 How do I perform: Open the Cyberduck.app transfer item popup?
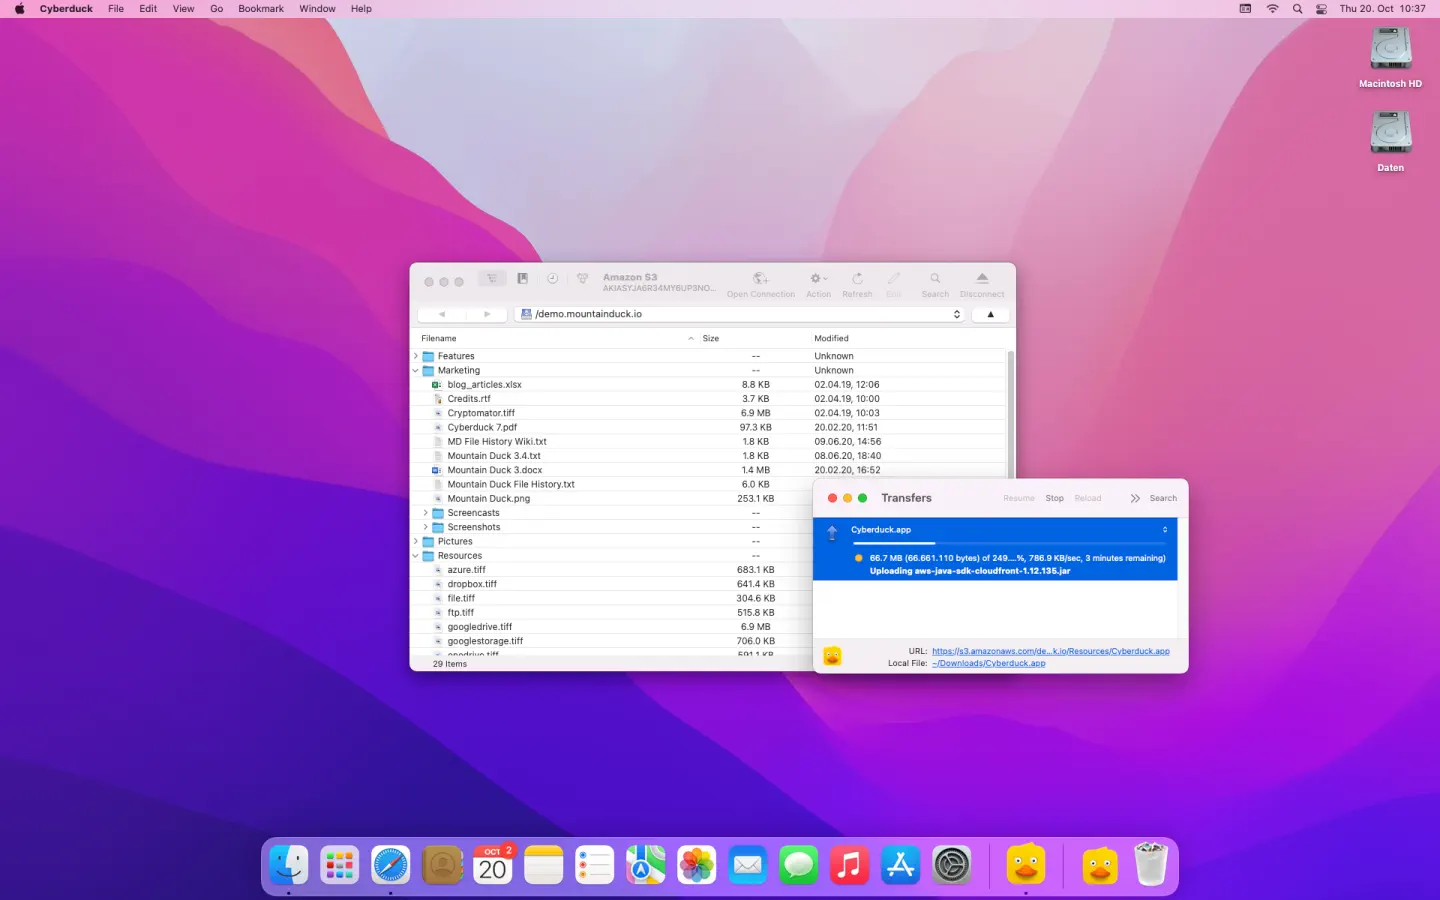click(x=1164, y=530)
